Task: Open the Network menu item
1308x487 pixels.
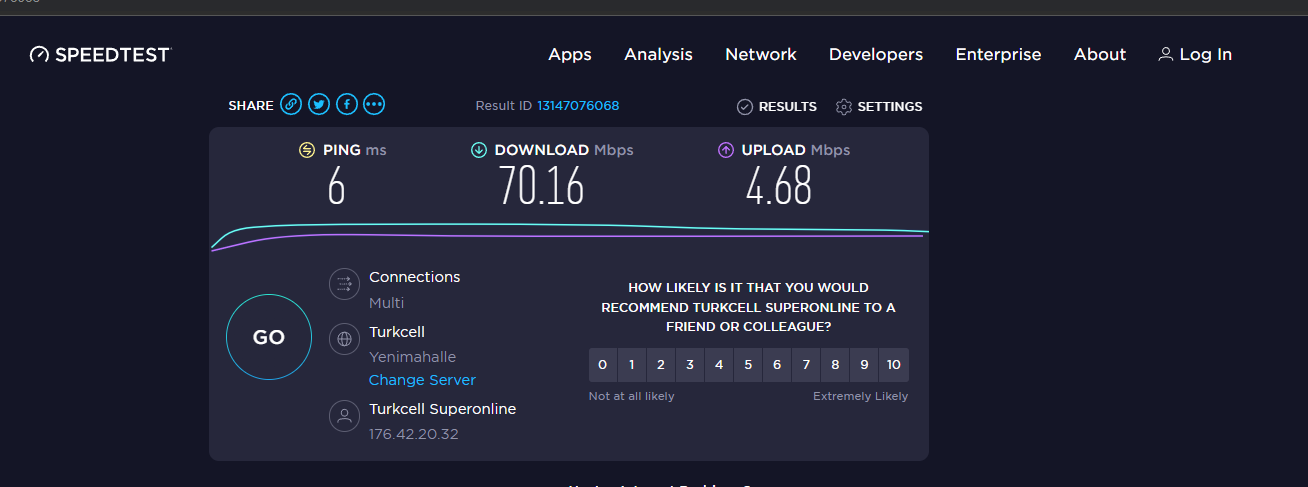Action: [761, 55]
